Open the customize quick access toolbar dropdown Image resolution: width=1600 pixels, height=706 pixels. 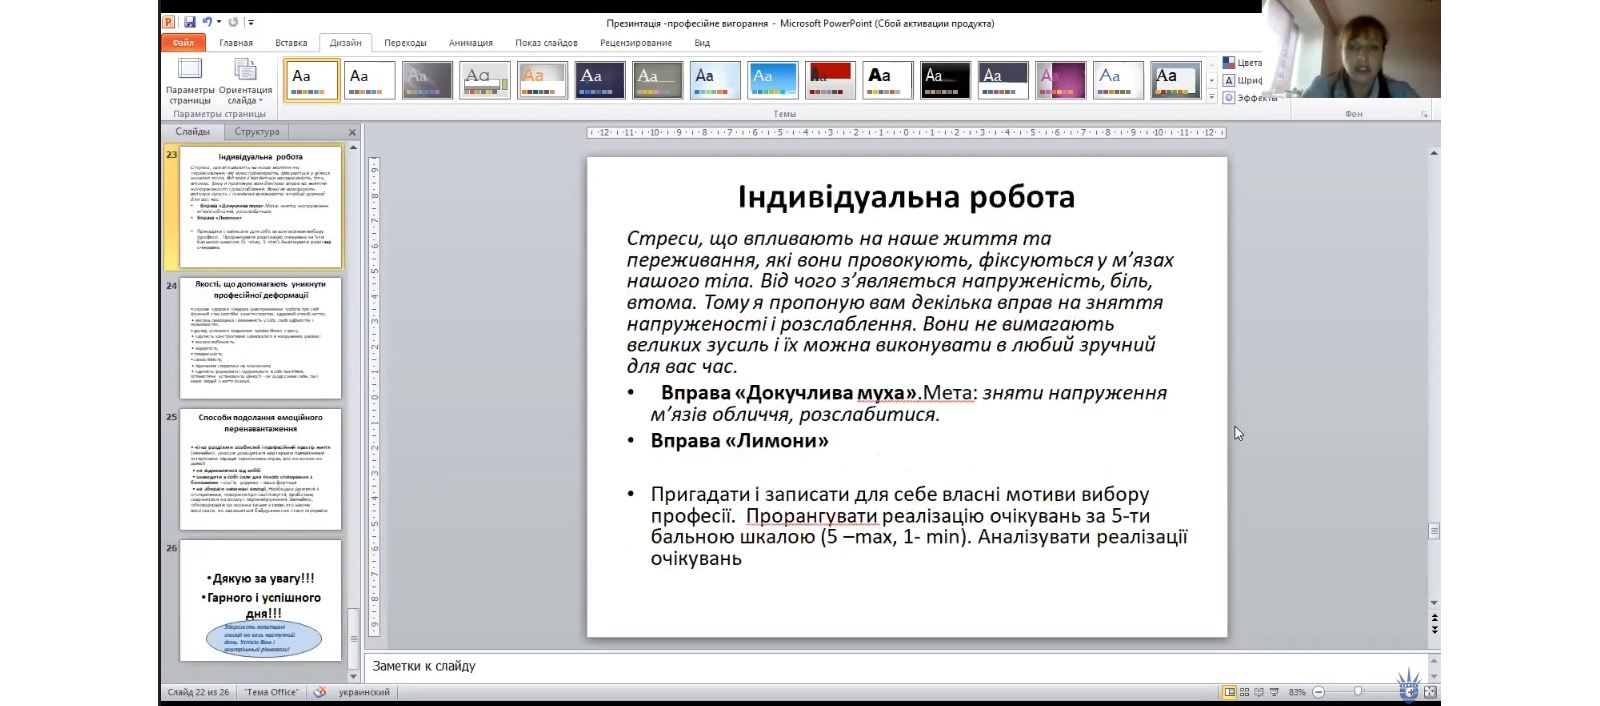pos(251,22)
